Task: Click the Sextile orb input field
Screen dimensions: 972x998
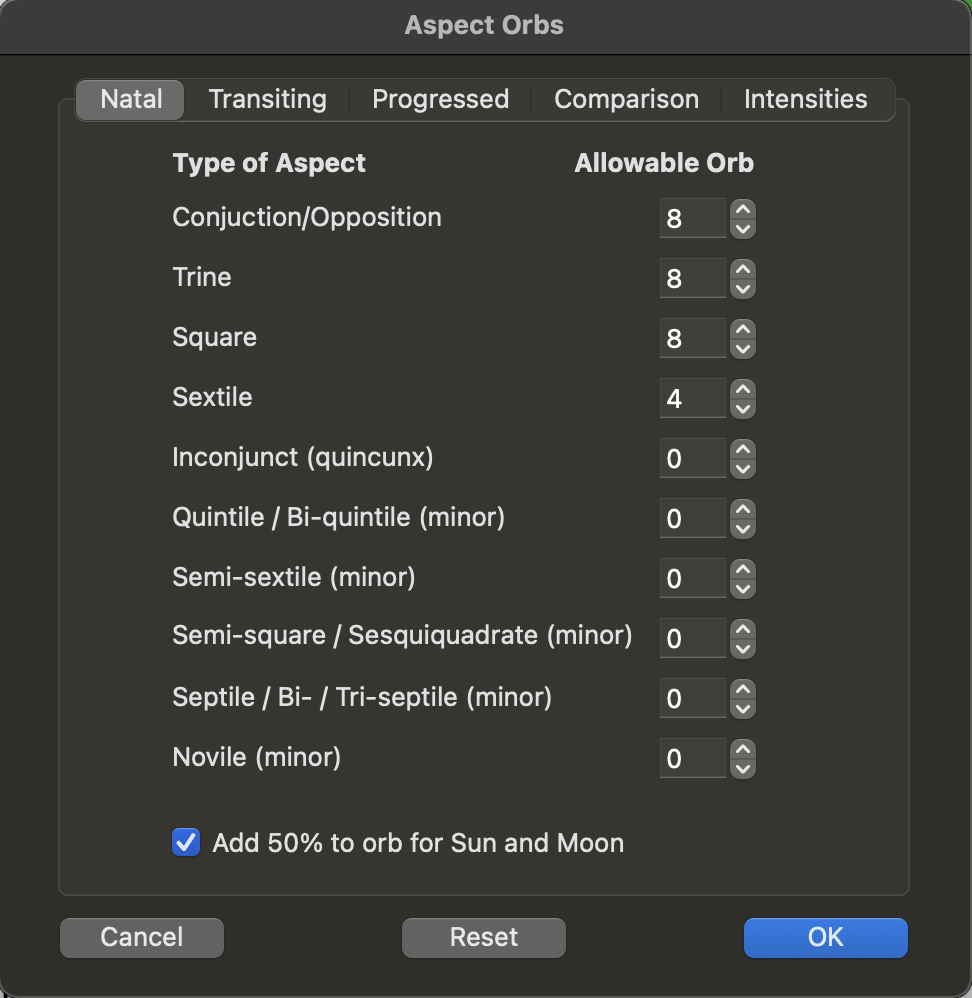Action: [692, 399]
